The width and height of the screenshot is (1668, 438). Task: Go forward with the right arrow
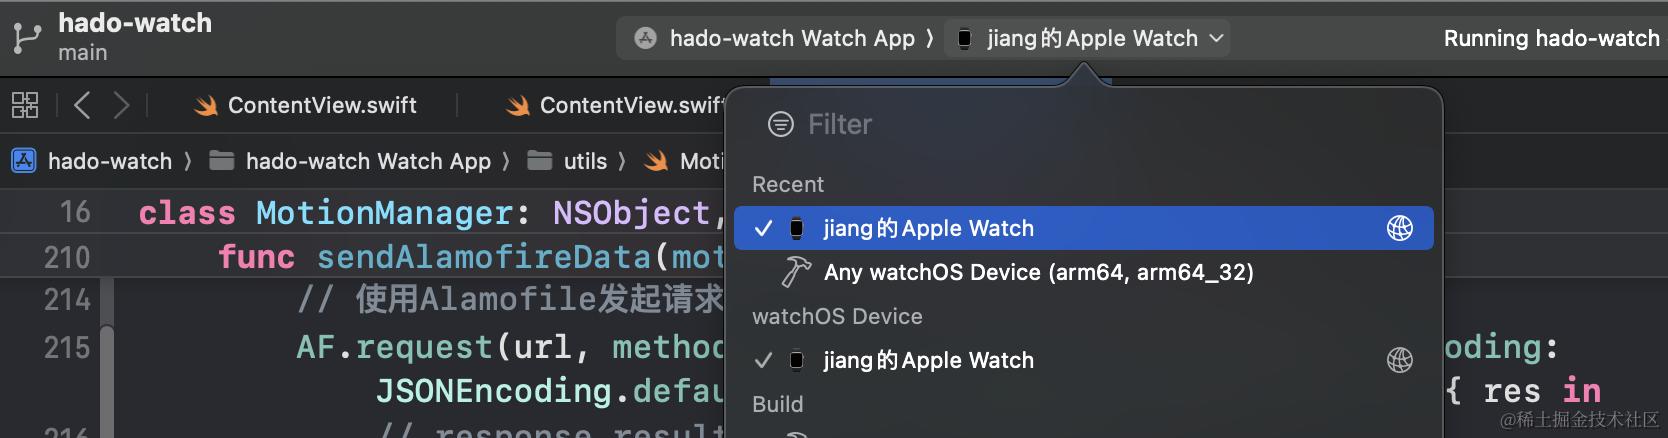click(122, 105)
